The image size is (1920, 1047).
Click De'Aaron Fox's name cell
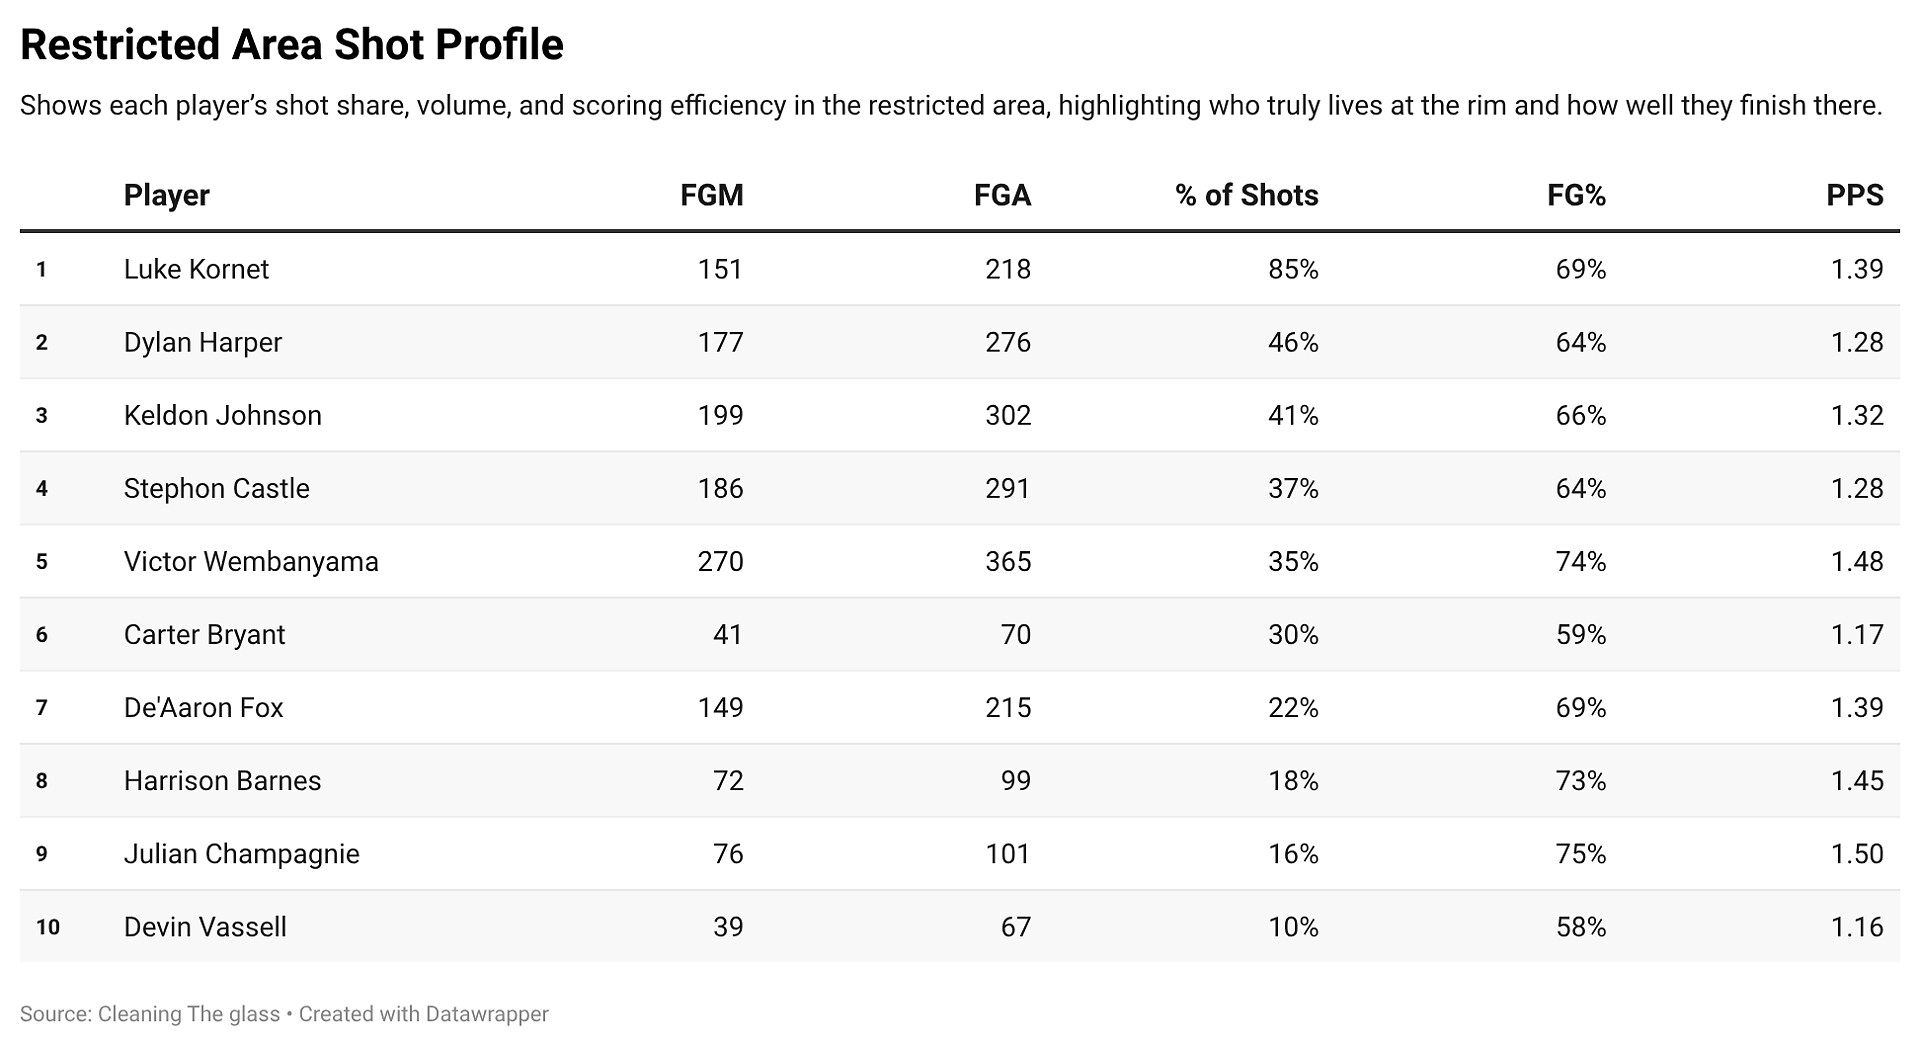204,707
